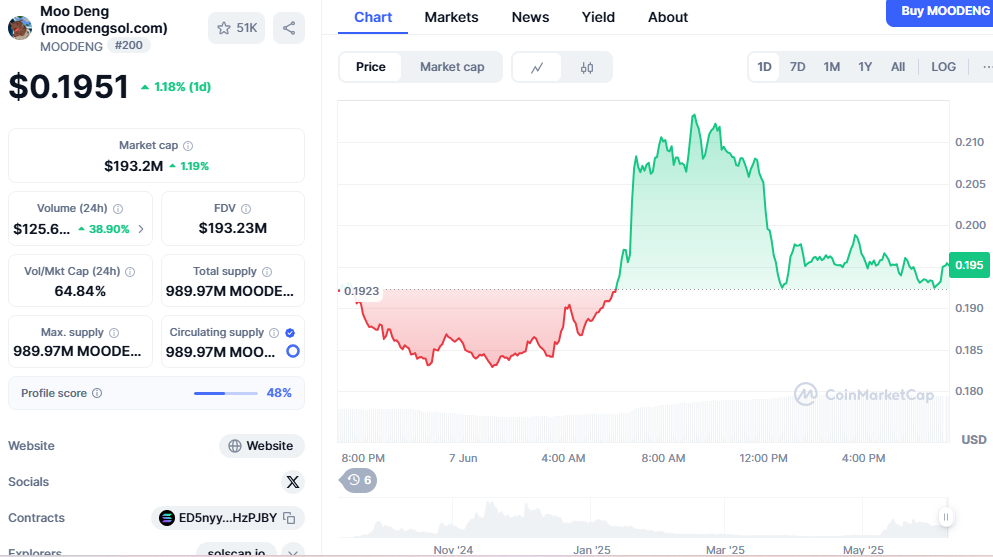
Task: Click circulating supply progress ring
Action: (293, 351)
